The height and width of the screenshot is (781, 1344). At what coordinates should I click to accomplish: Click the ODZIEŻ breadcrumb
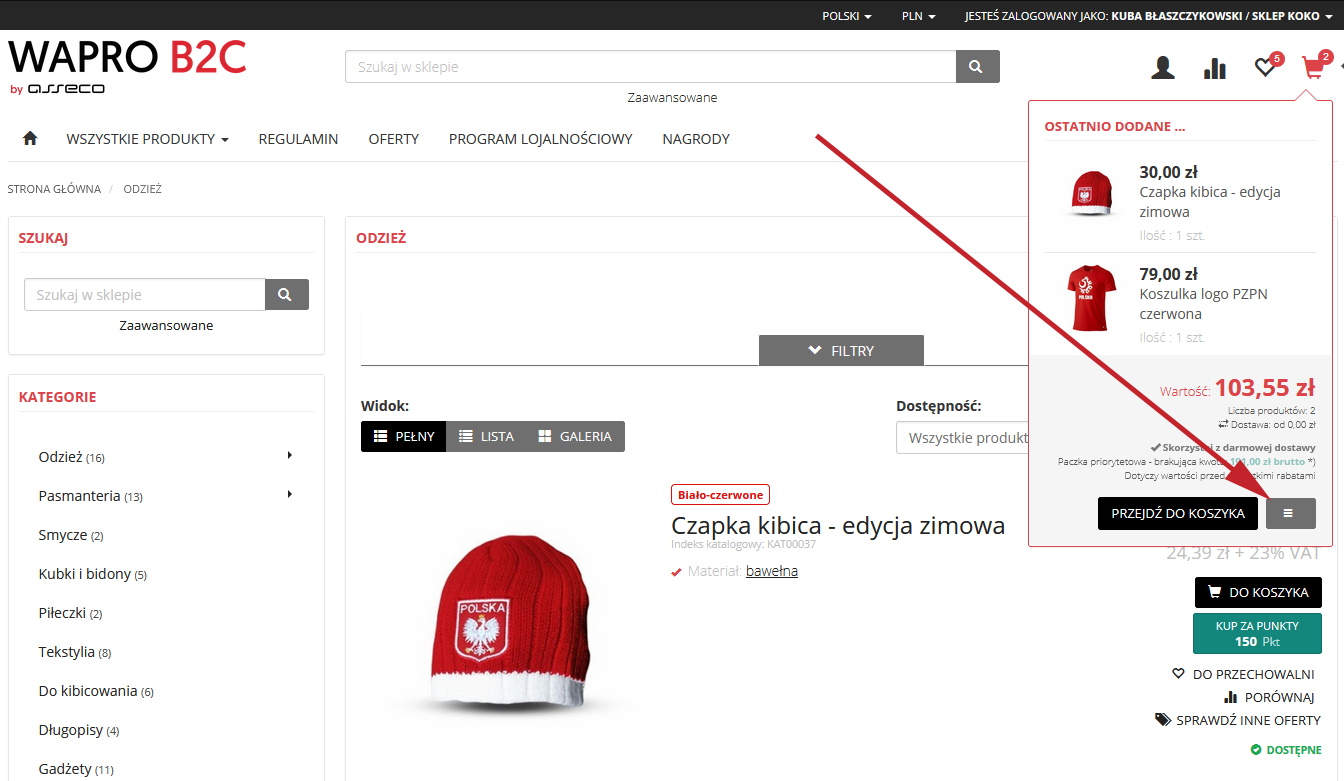[143, 189]
